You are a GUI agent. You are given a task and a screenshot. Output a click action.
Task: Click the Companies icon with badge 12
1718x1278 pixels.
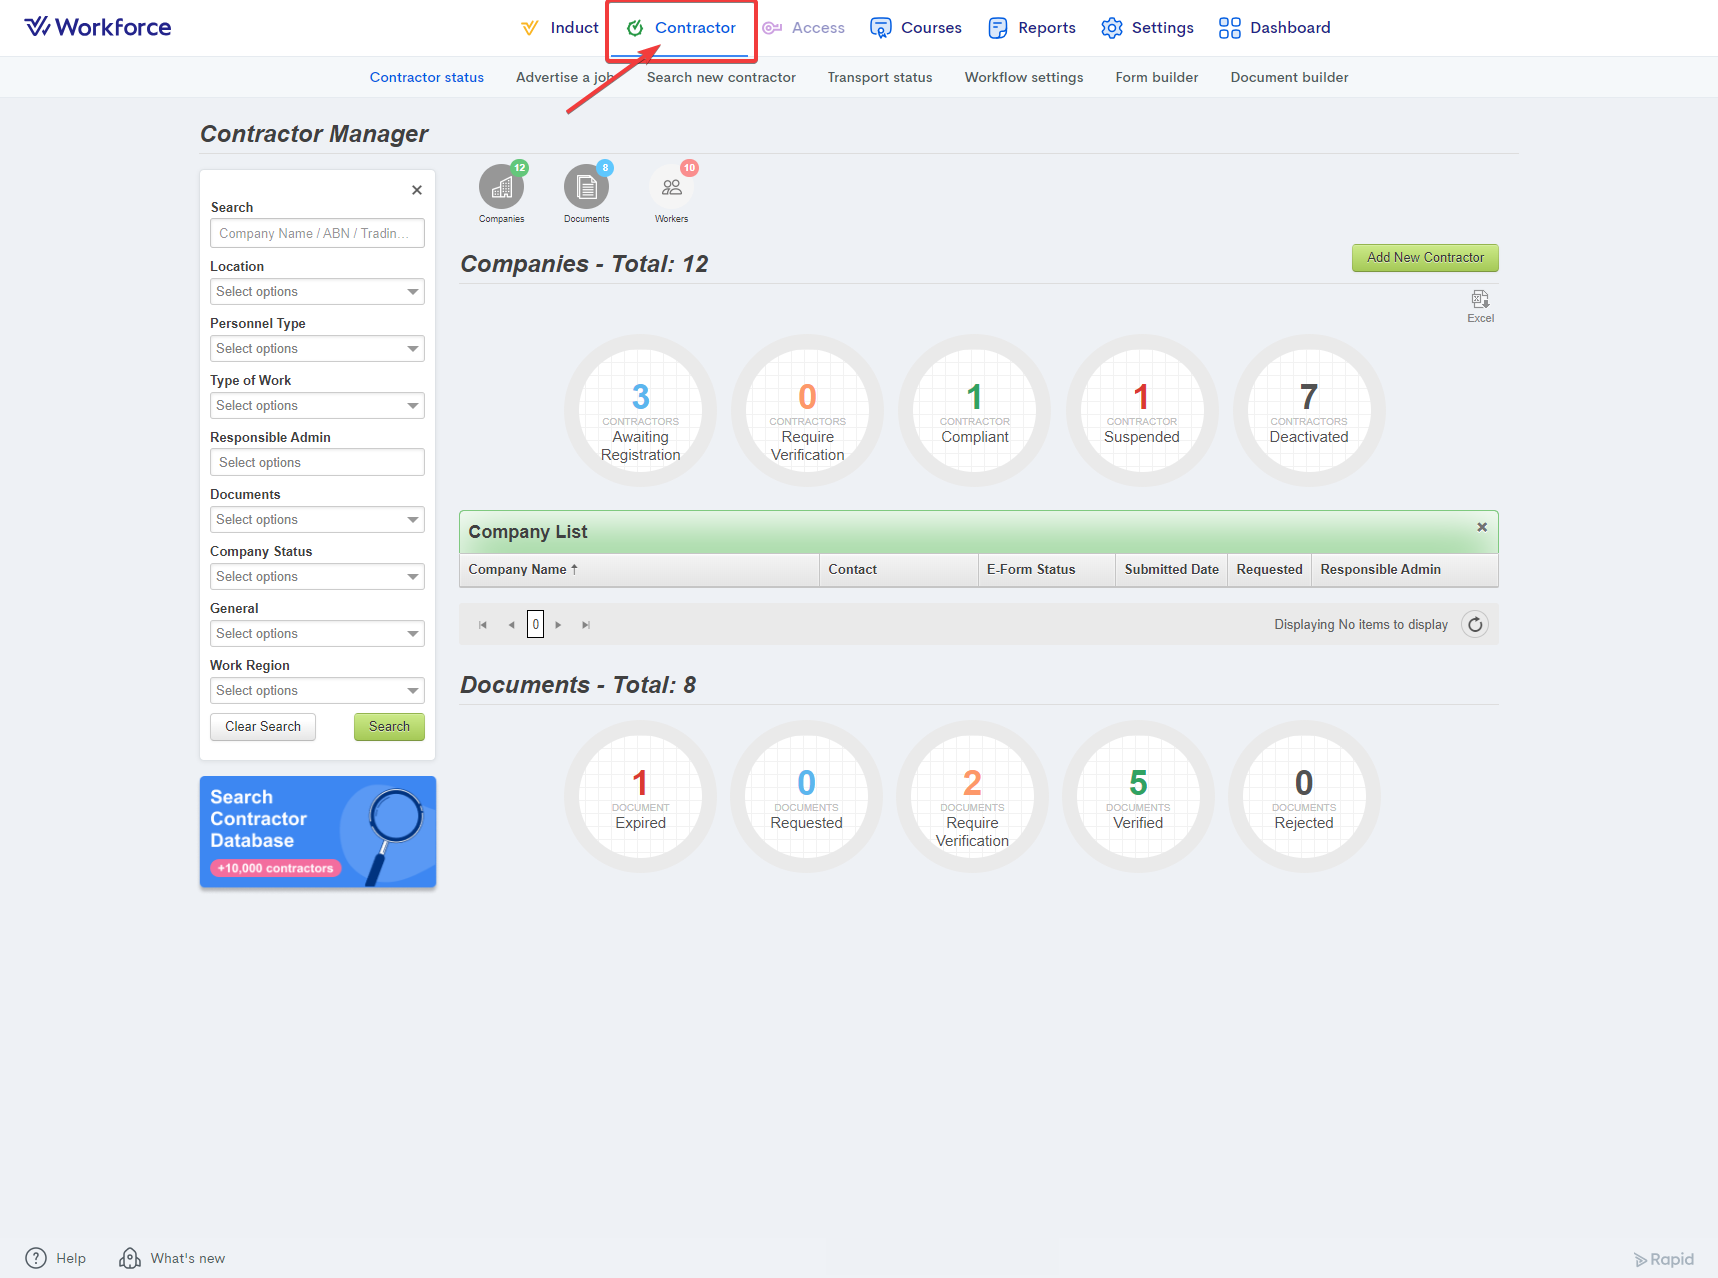pos(501,188)
